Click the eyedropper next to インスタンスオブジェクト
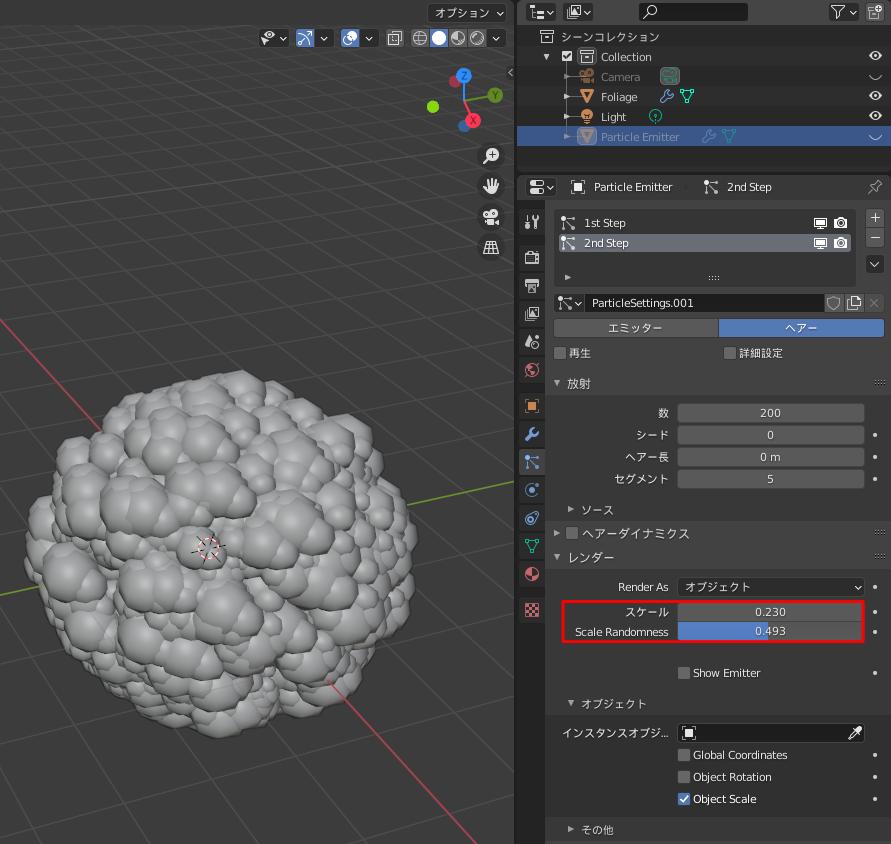 click(x=856, y=733)
